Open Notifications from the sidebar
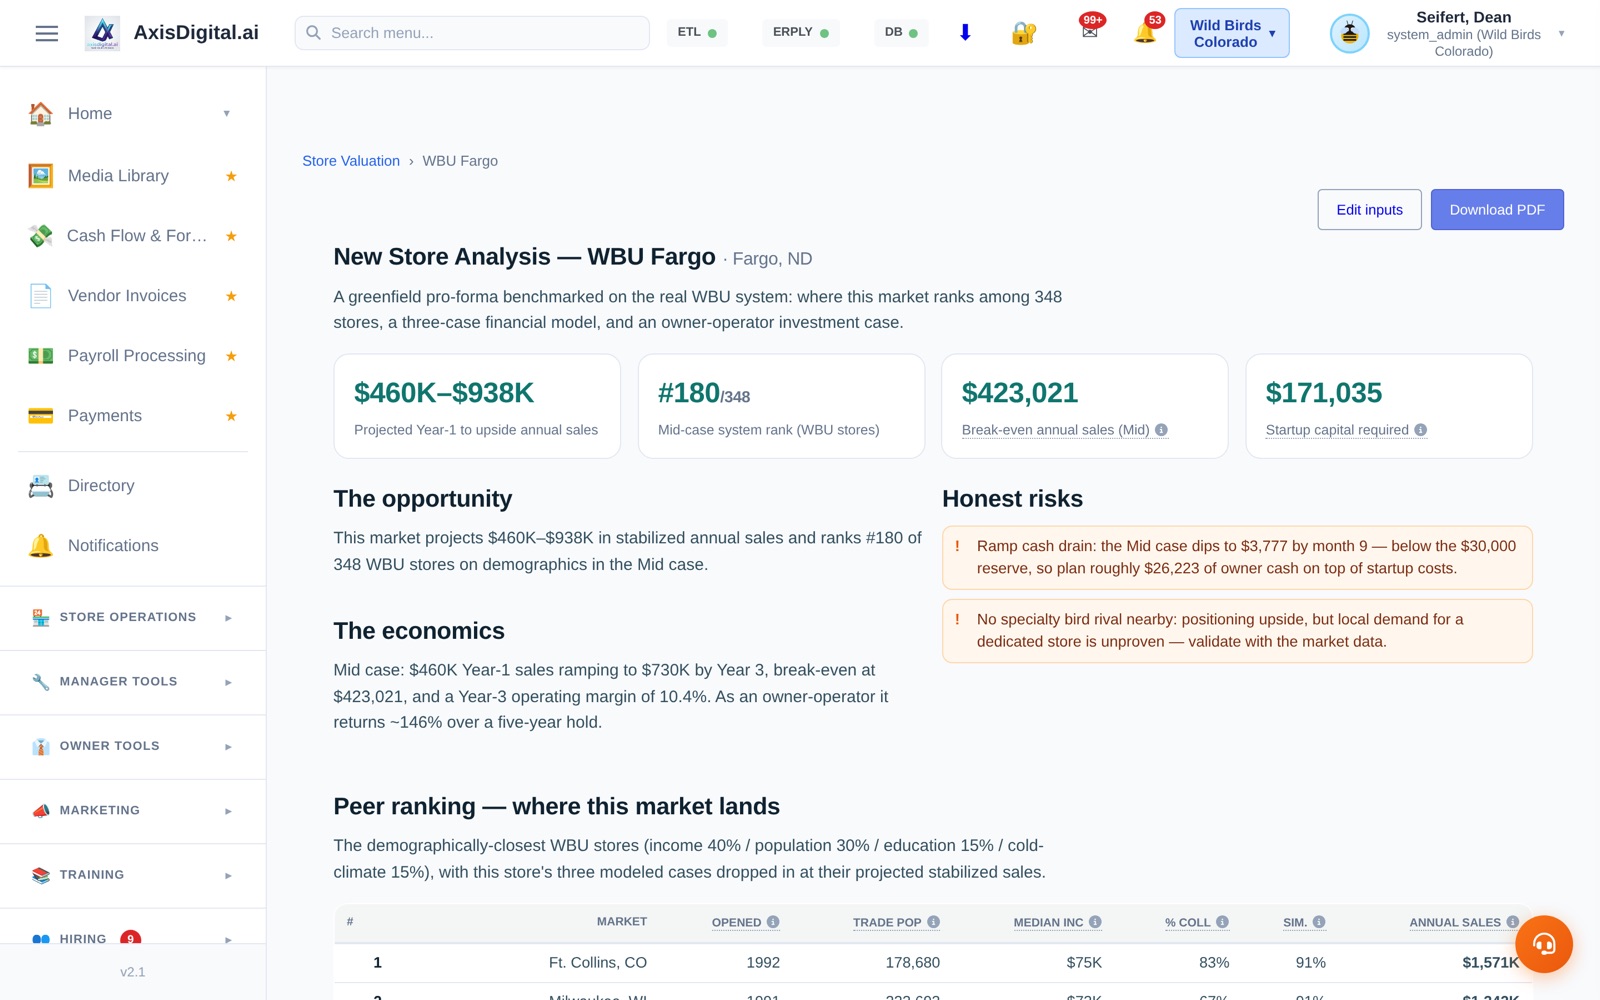The image size is (1600, 1000). [113, 546]
